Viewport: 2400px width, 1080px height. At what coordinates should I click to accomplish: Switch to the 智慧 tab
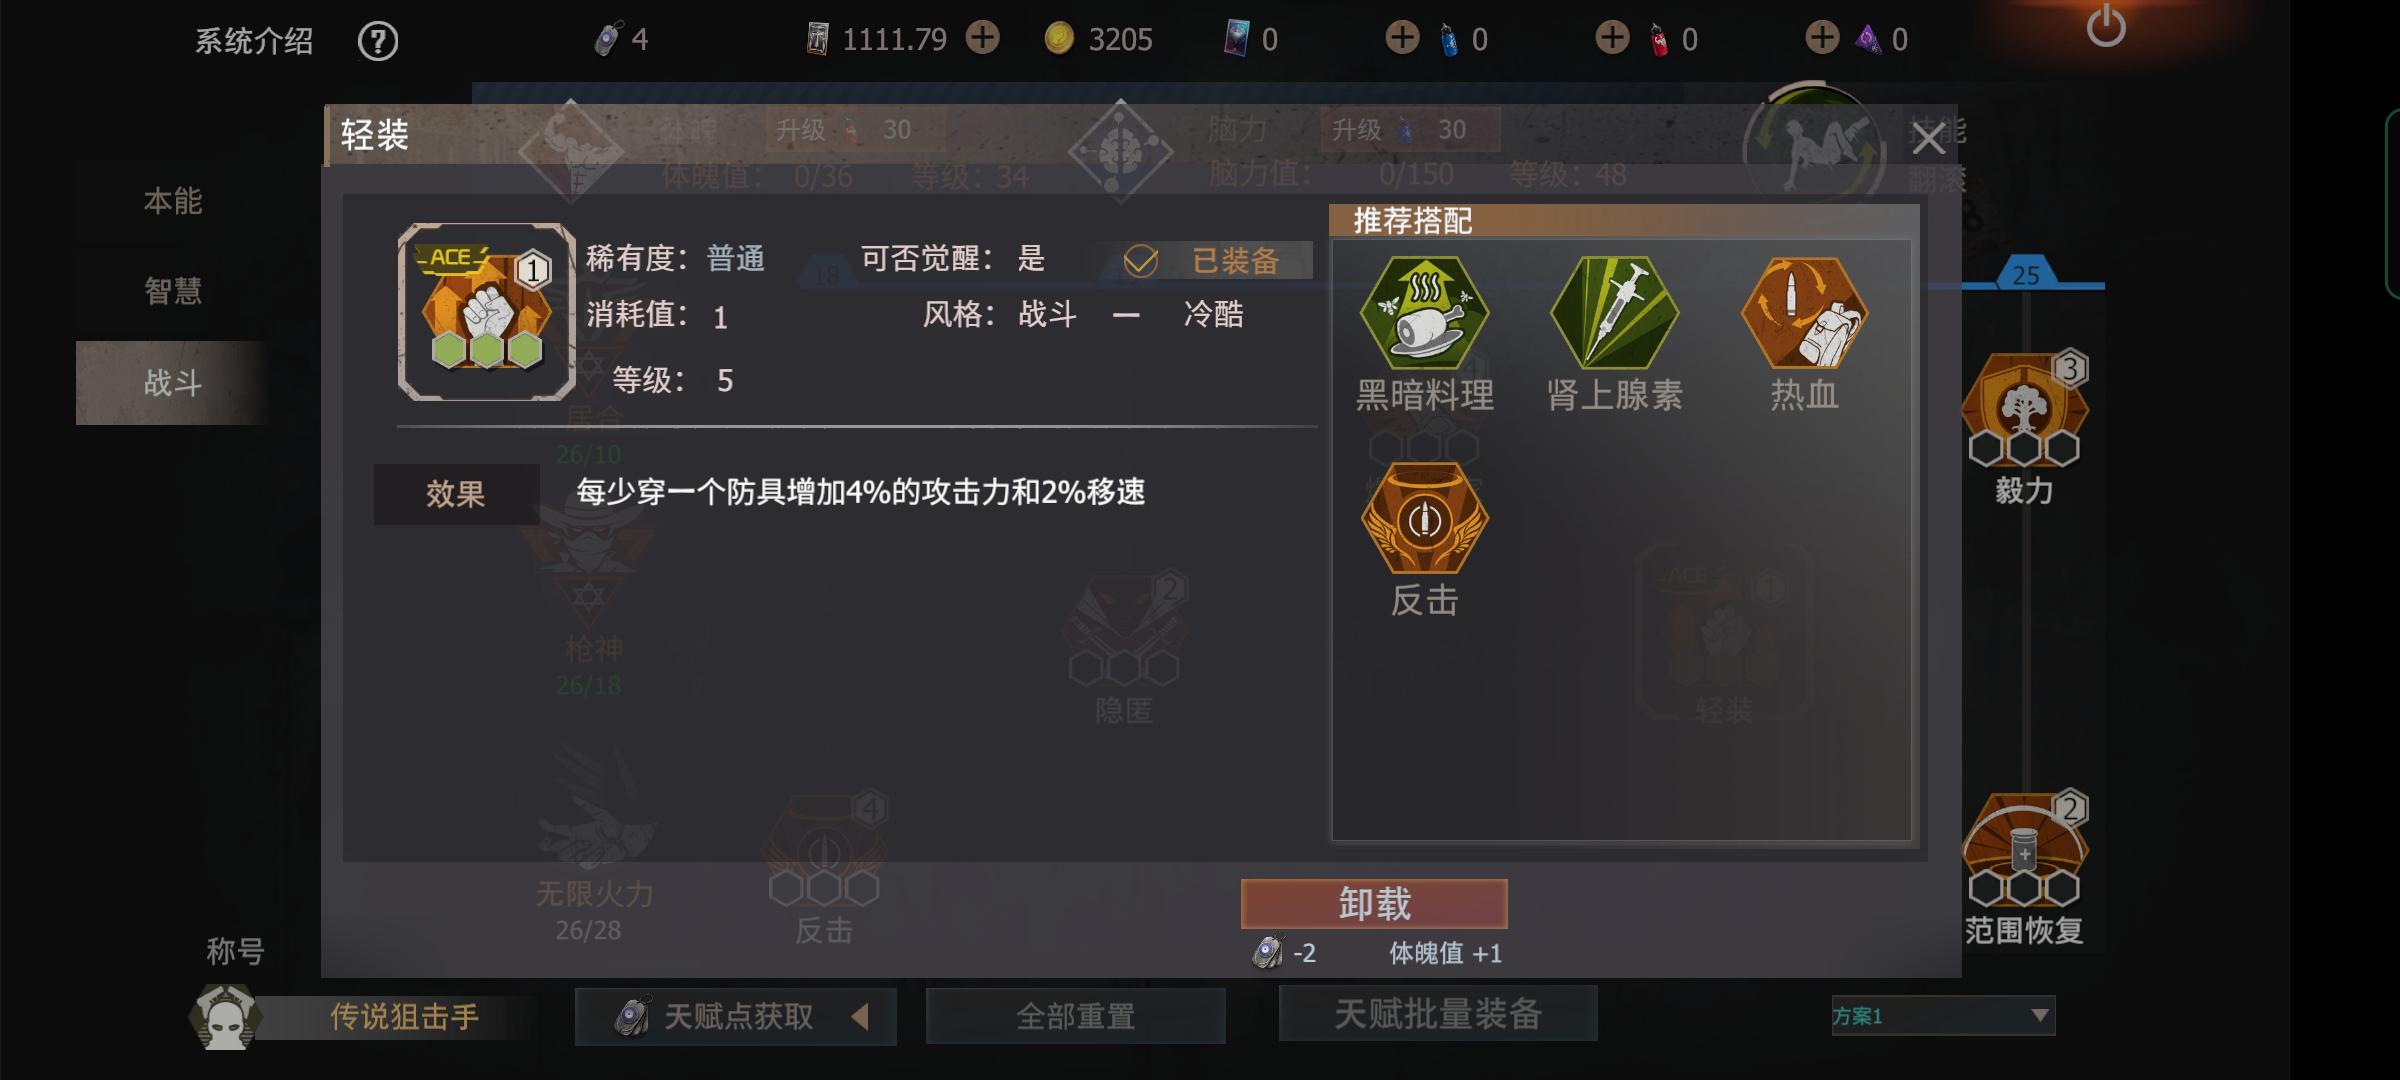(x=172, y=291)
